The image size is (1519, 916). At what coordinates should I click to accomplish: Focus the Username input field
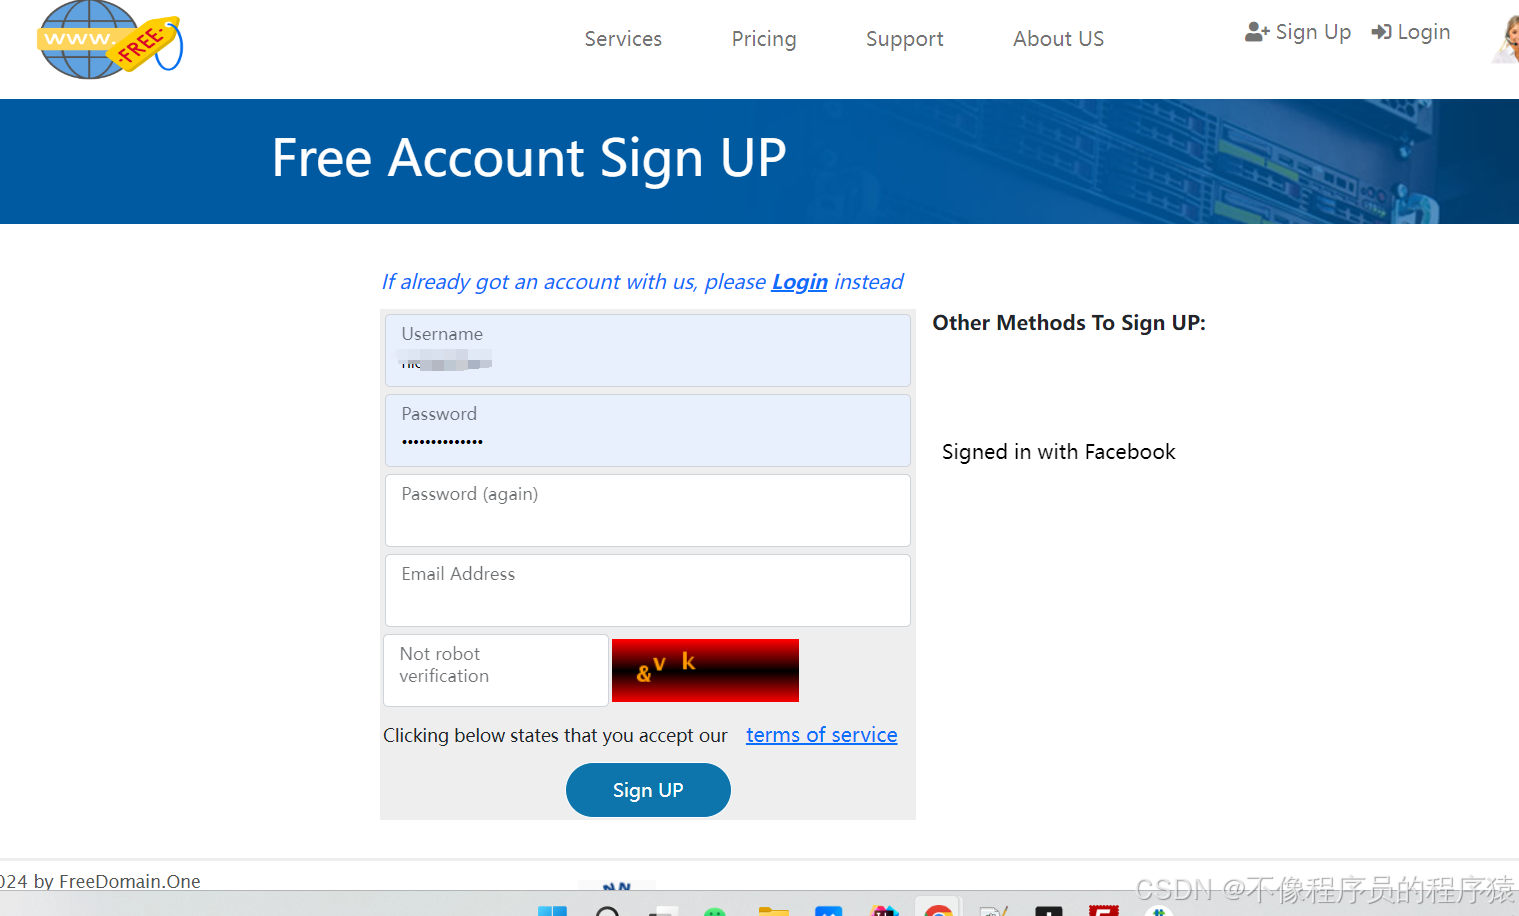pyautogui.click(x=648, y=351)
